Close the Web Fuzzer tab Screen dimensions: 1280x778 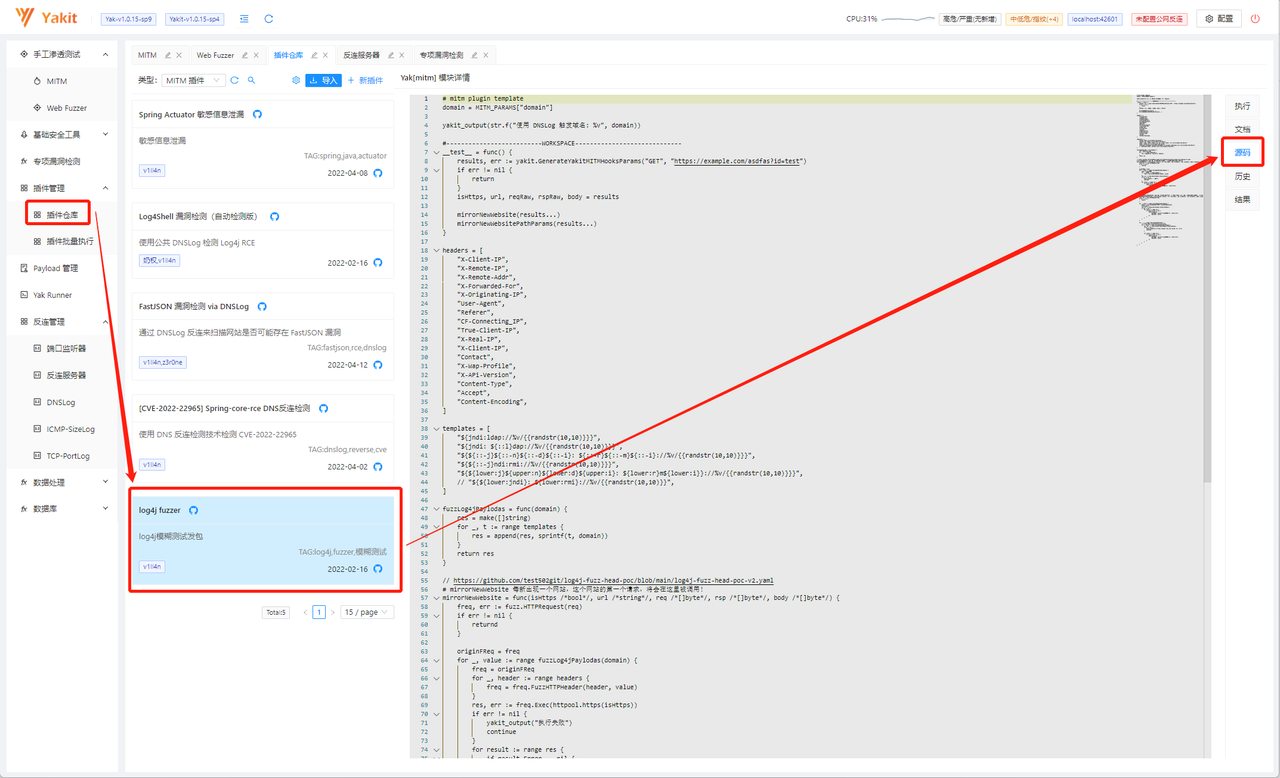click(256, 55)
